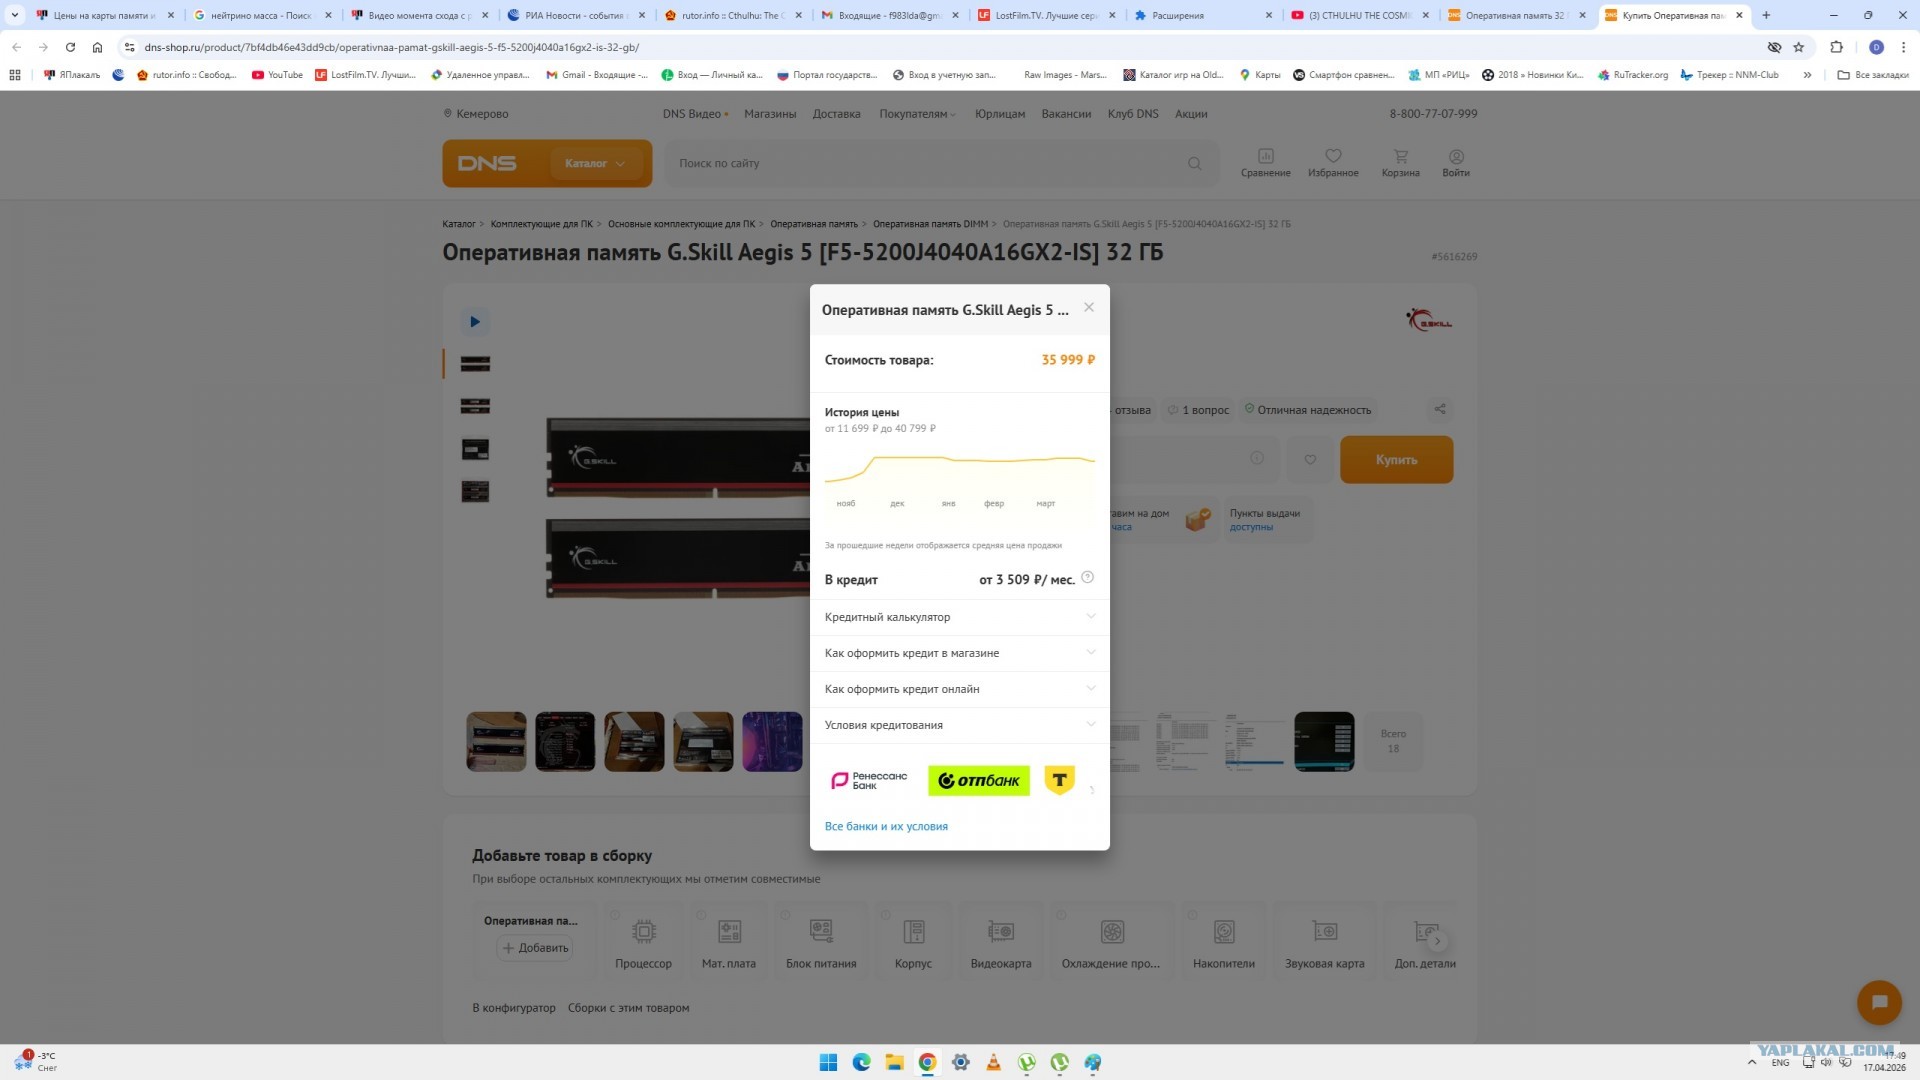The height and width of the screenshot is (1080, 1920).
Task: Open a new browser tab
Action: [x=1766, y=15]
